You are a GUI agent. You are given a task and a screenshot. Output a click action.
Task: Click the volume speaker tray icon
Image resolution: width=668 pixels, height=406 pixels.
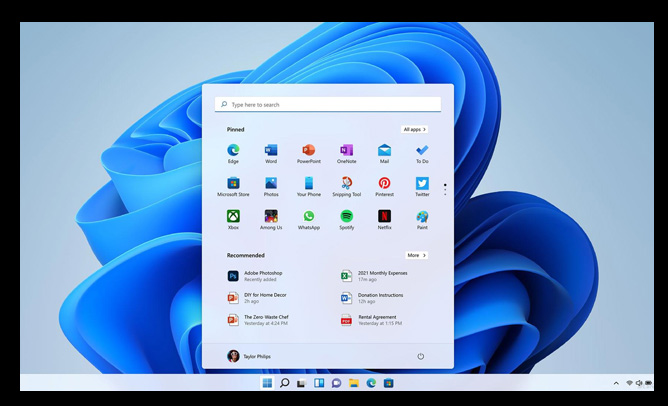[639, 383]
